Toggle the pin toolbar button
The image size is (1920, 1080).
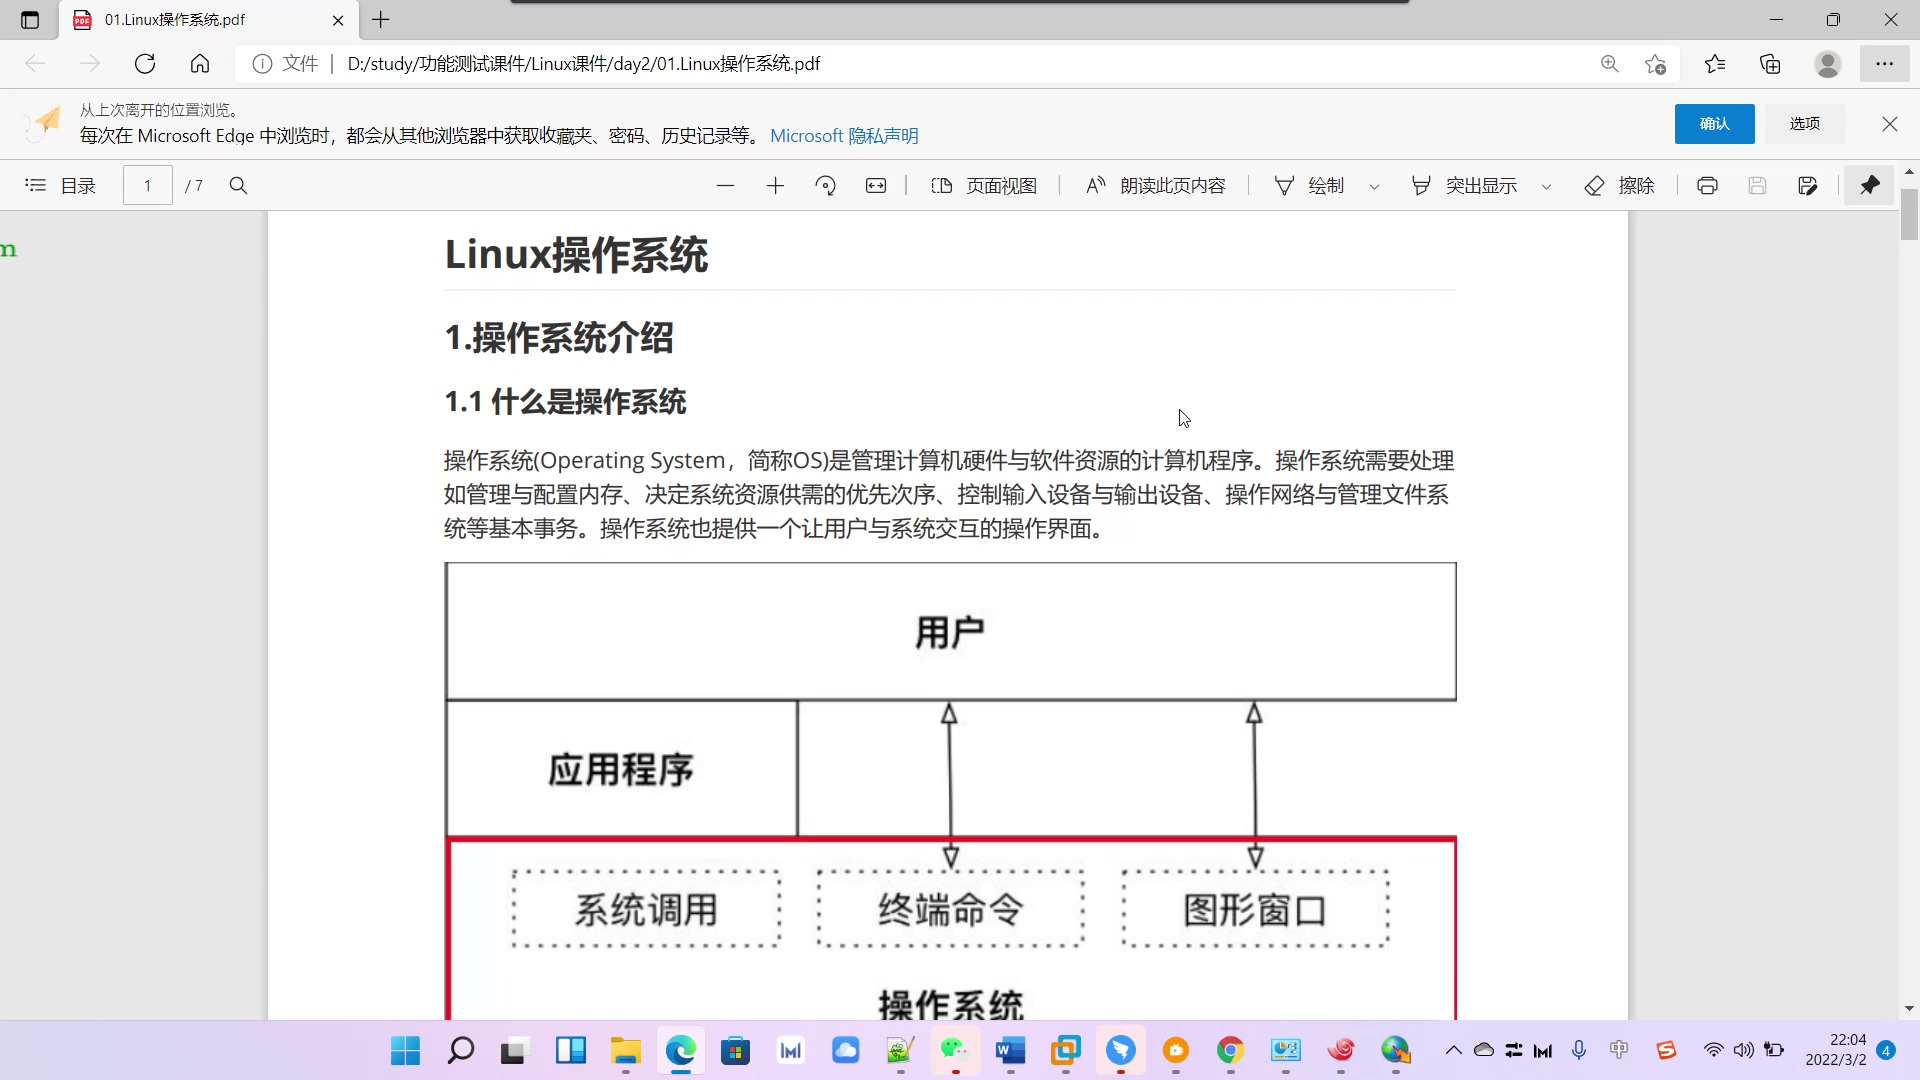(x=1870, y=186)
